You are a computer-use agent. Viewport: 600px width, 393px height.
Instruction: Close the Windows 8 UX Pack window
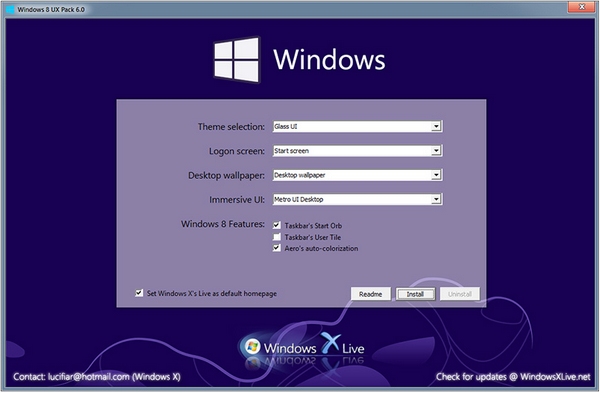(581, 7)
